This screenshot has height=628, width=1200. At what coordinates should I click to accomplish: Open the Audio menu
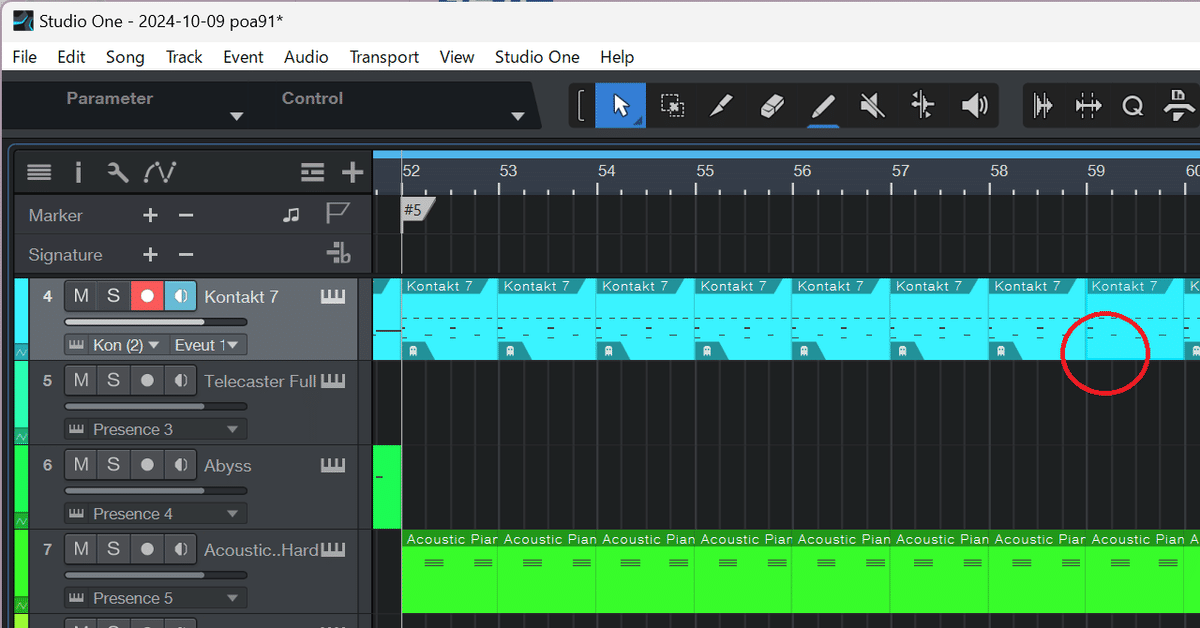tap(306, 57)
